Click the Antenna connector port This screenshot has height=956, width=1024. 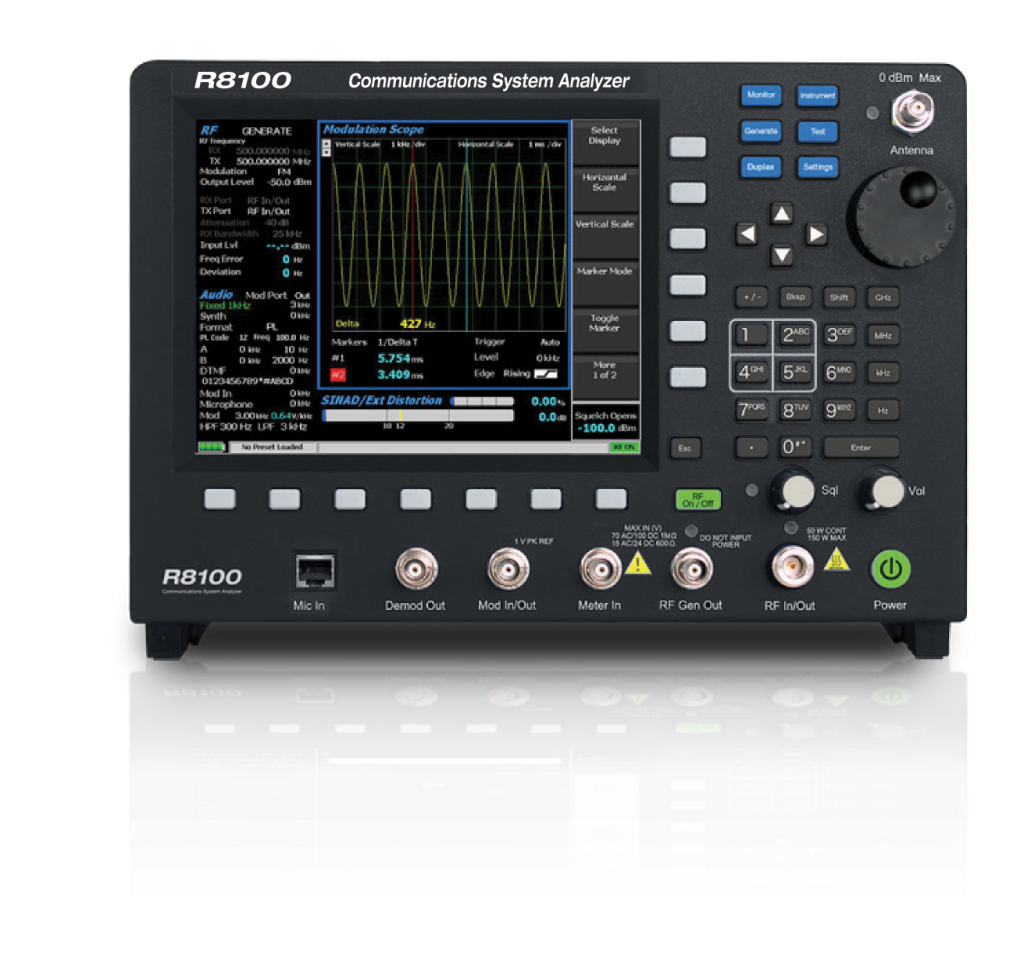[x=913, y=111]
